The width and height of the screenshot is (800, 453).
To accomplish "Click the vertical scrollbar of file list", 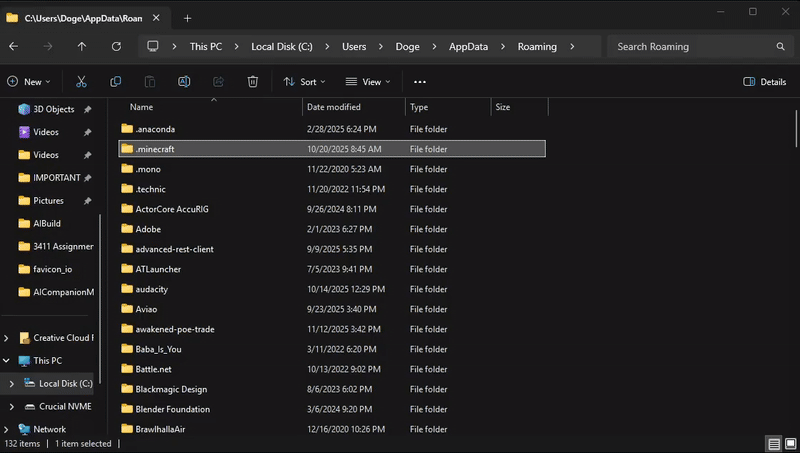I will click(x=795, y=128).
